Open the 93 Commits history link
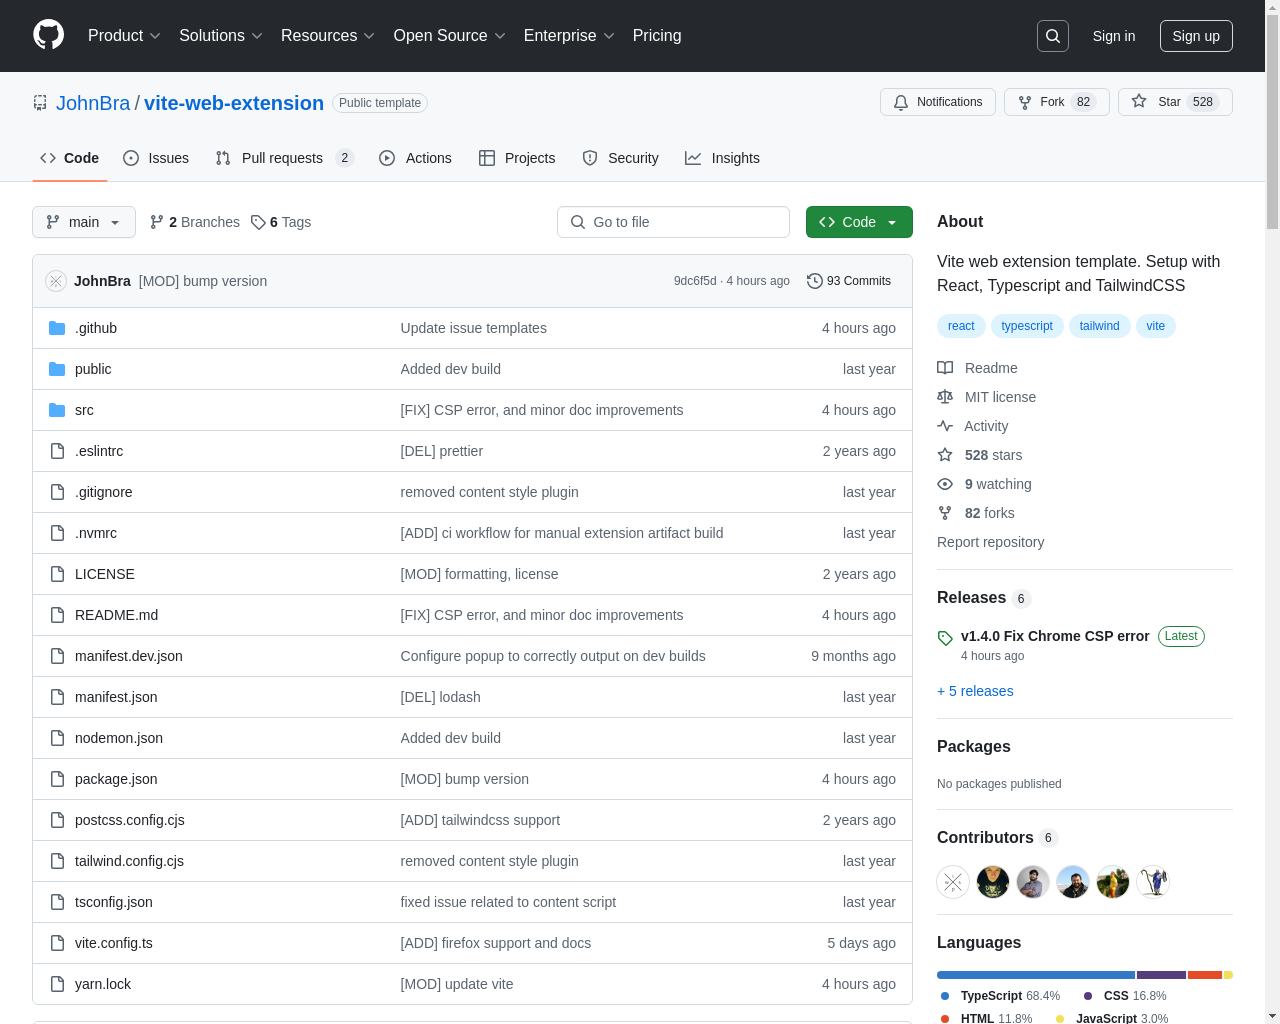This screenshot has height=1024, width=1280. click(x=849, y=281)
